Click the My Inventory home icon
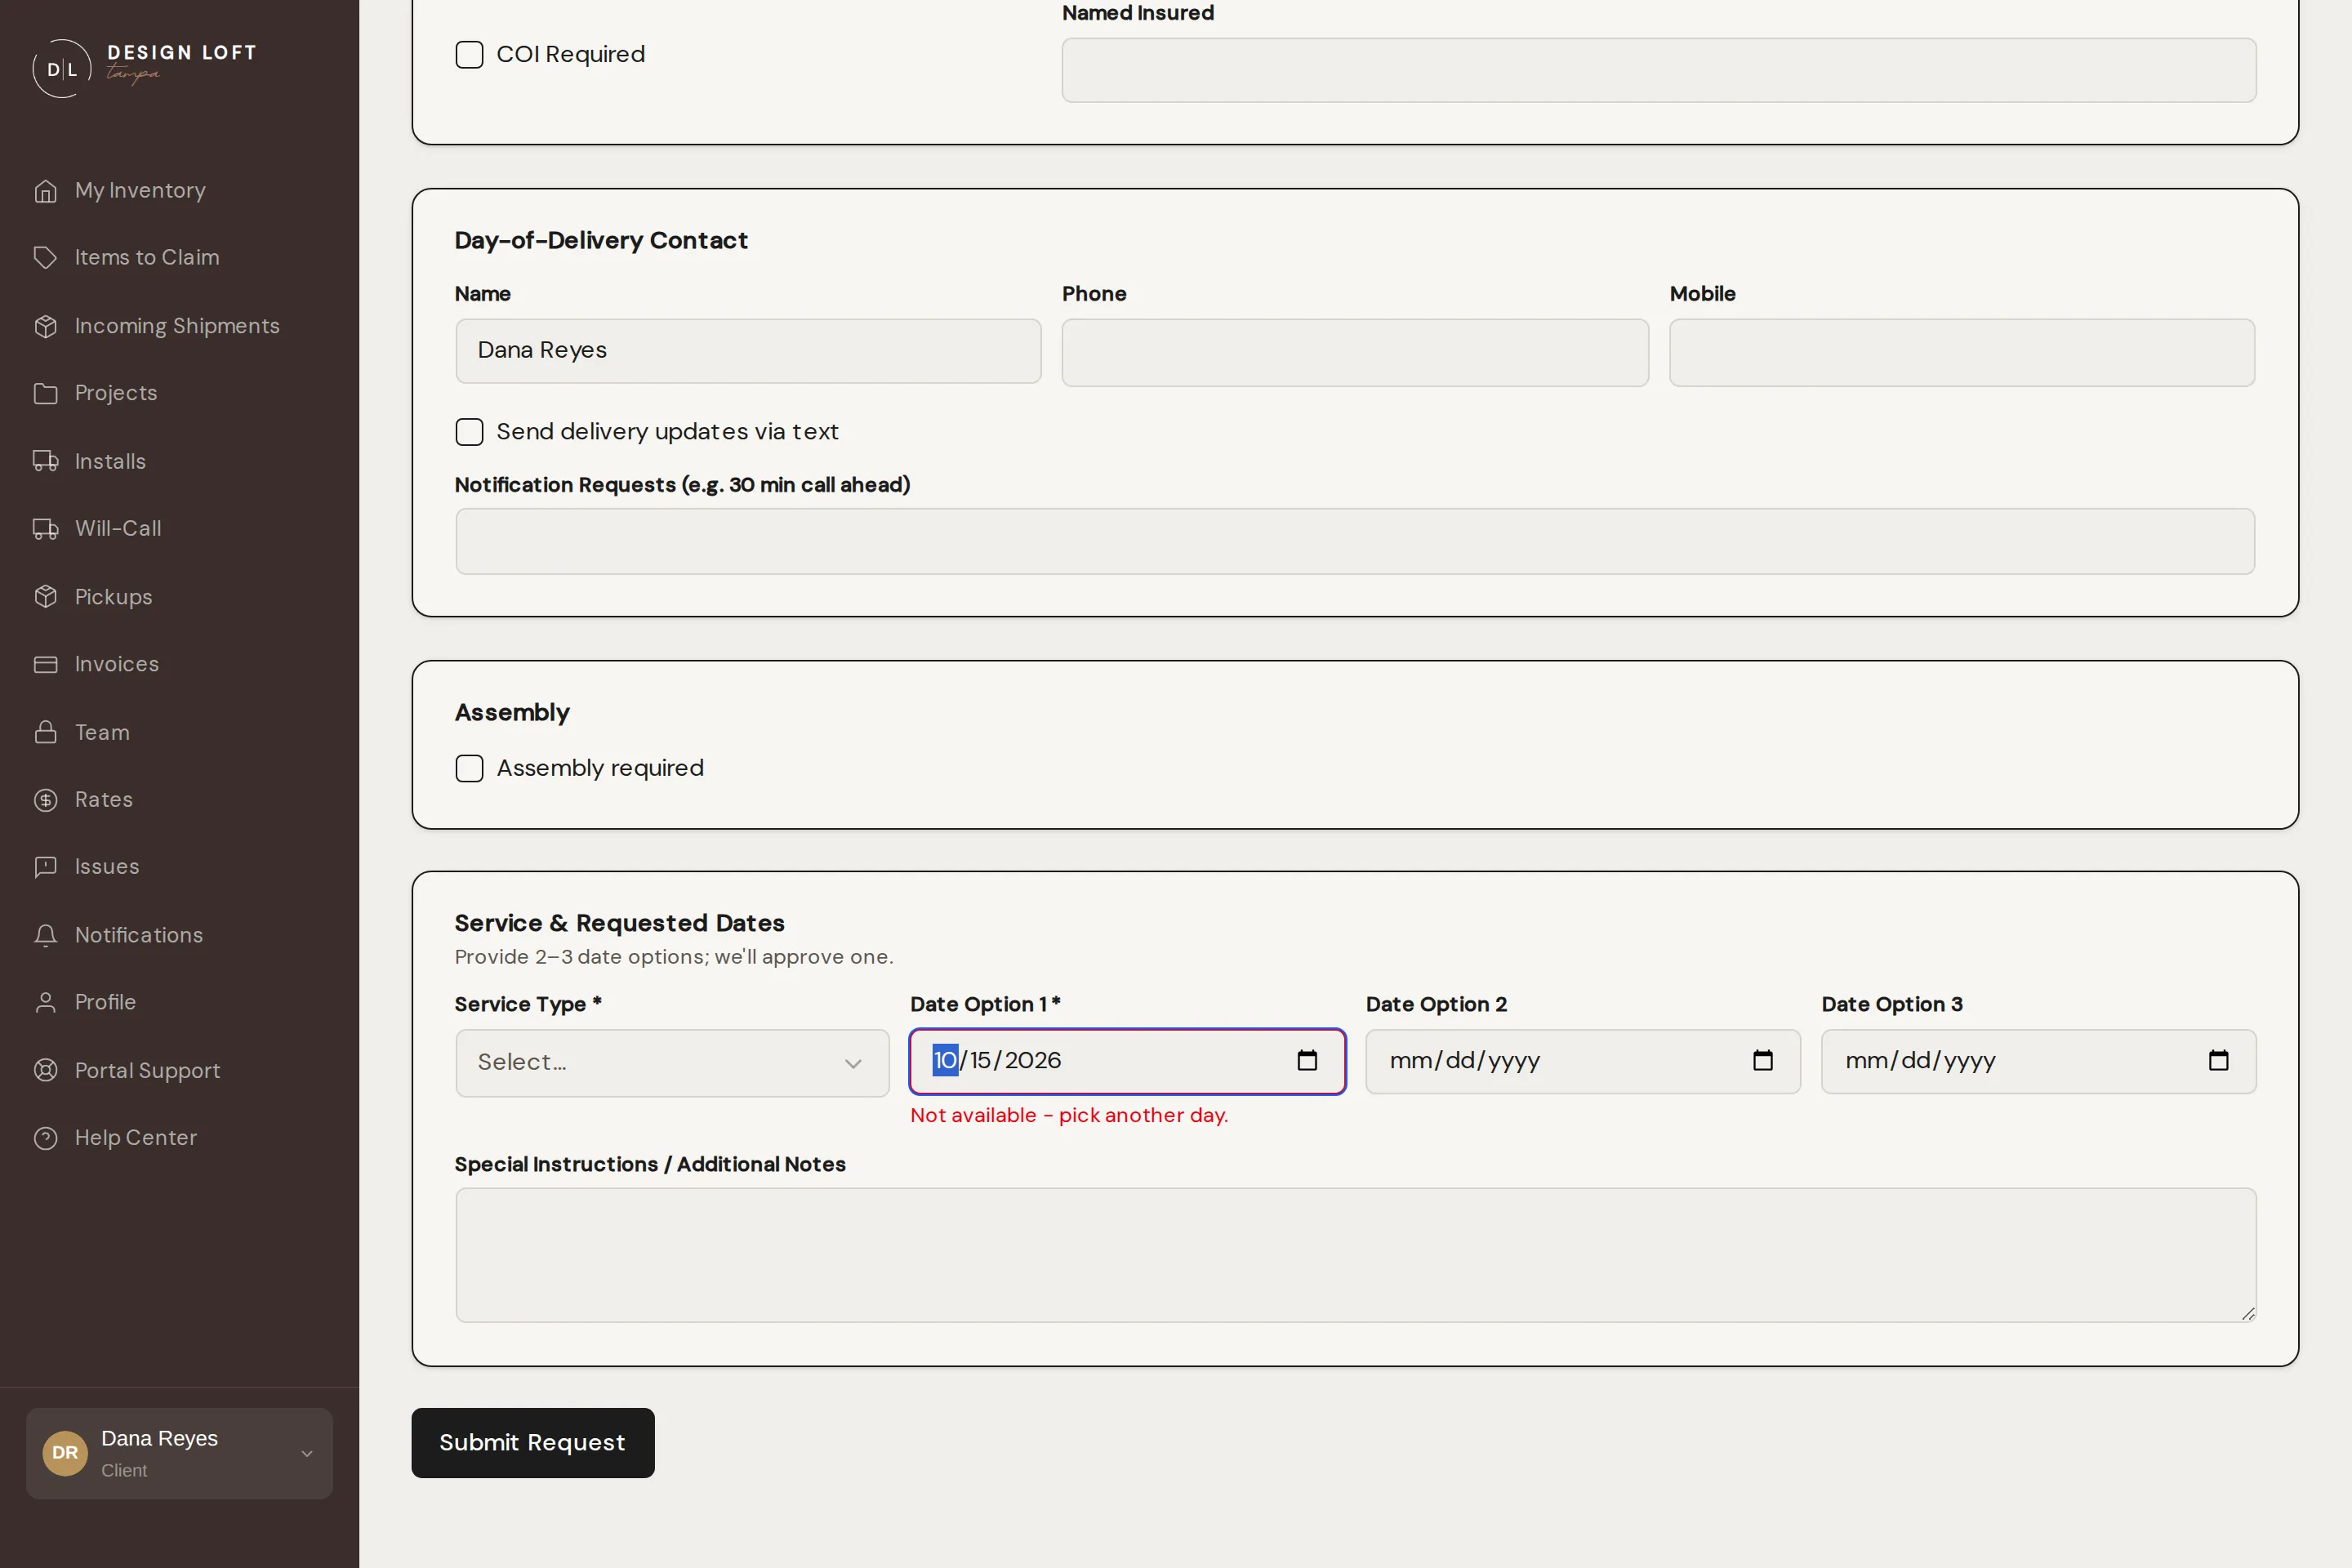Image resolution: width=2352 pixels, height=1568 pixels. coord(45,190)
